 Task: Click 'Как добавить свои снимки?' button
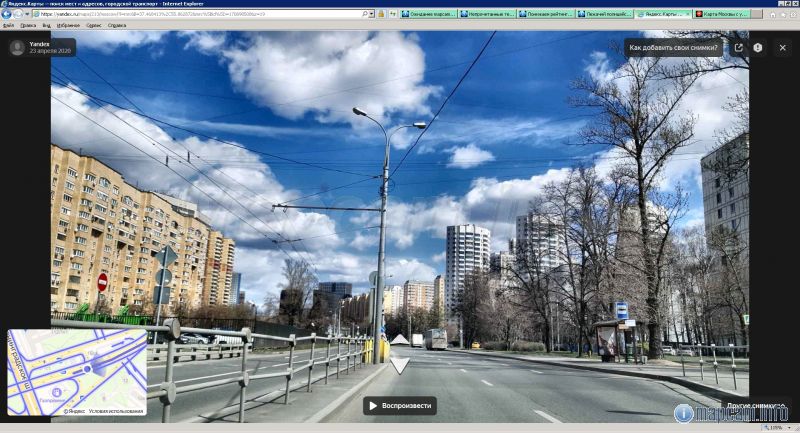tap(676, 47)
